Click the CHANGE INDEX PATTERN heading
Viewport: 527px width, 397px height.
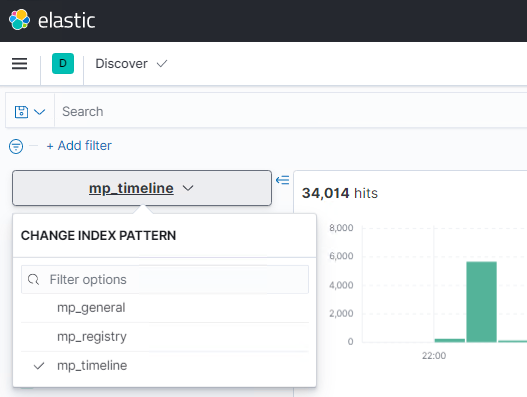coord(98,236)
